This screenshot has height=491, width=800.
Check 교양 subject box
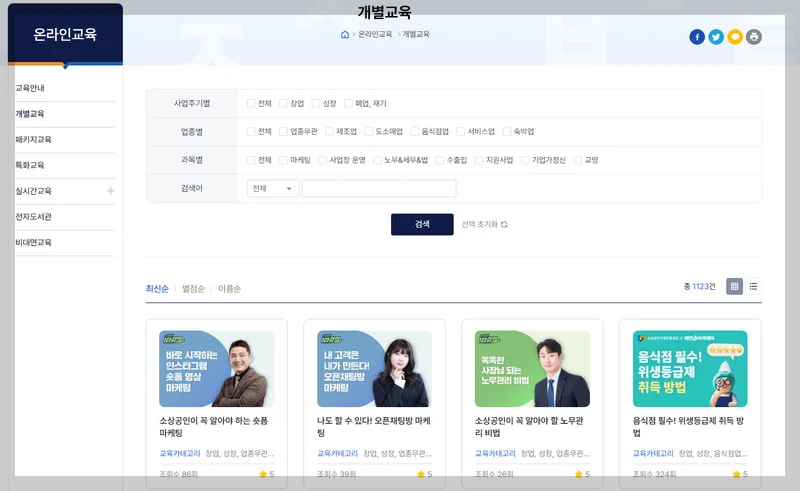point(578,160)
